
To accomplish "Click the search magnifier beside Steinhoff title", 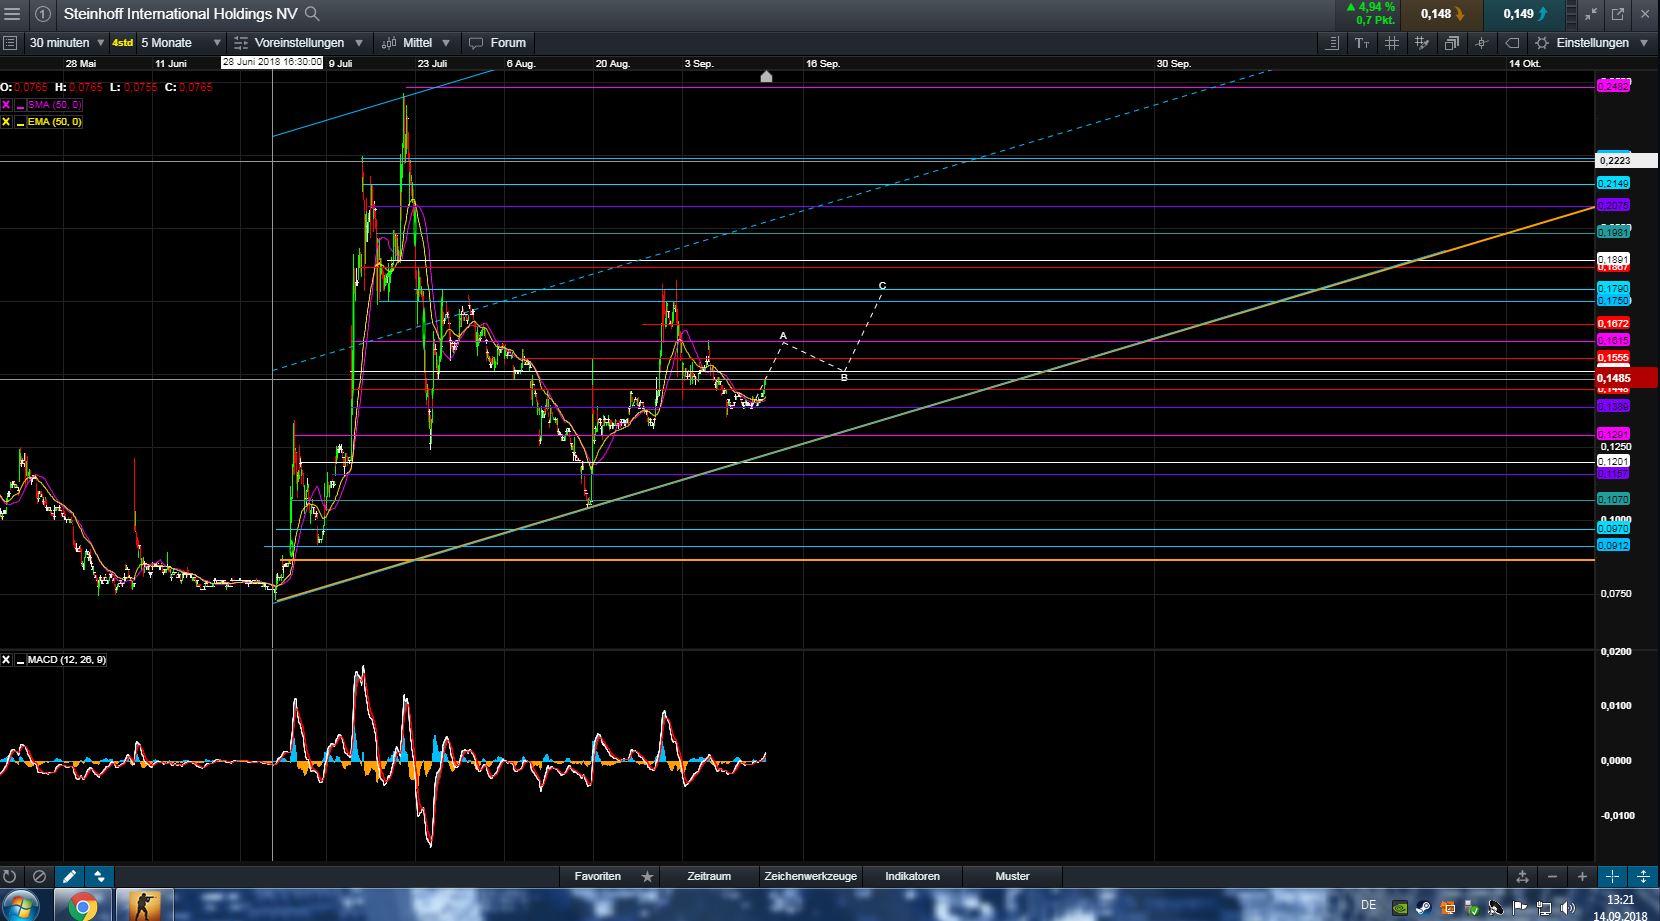I will pyautogui.click(x=312, y=14).
